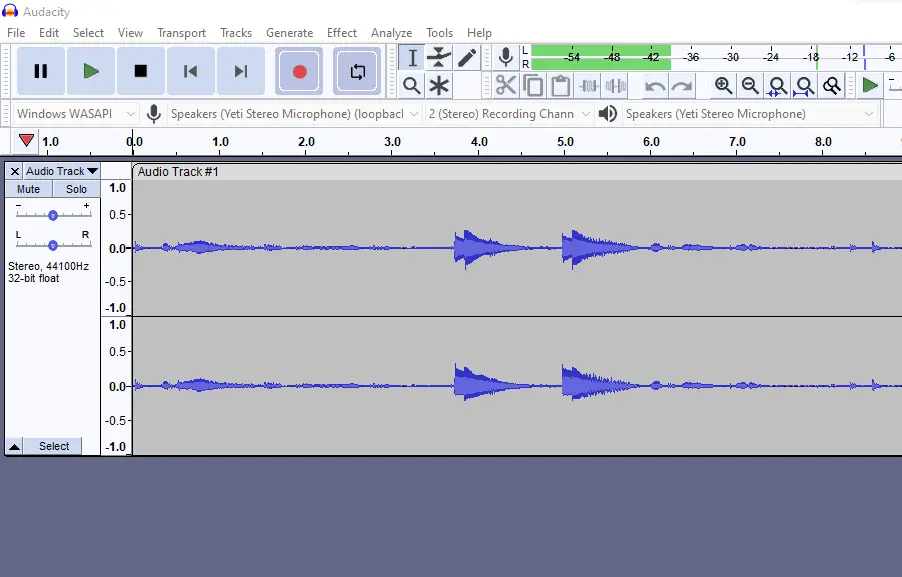
Task: Click the Undo arrow icon
Action: point(655,86)
